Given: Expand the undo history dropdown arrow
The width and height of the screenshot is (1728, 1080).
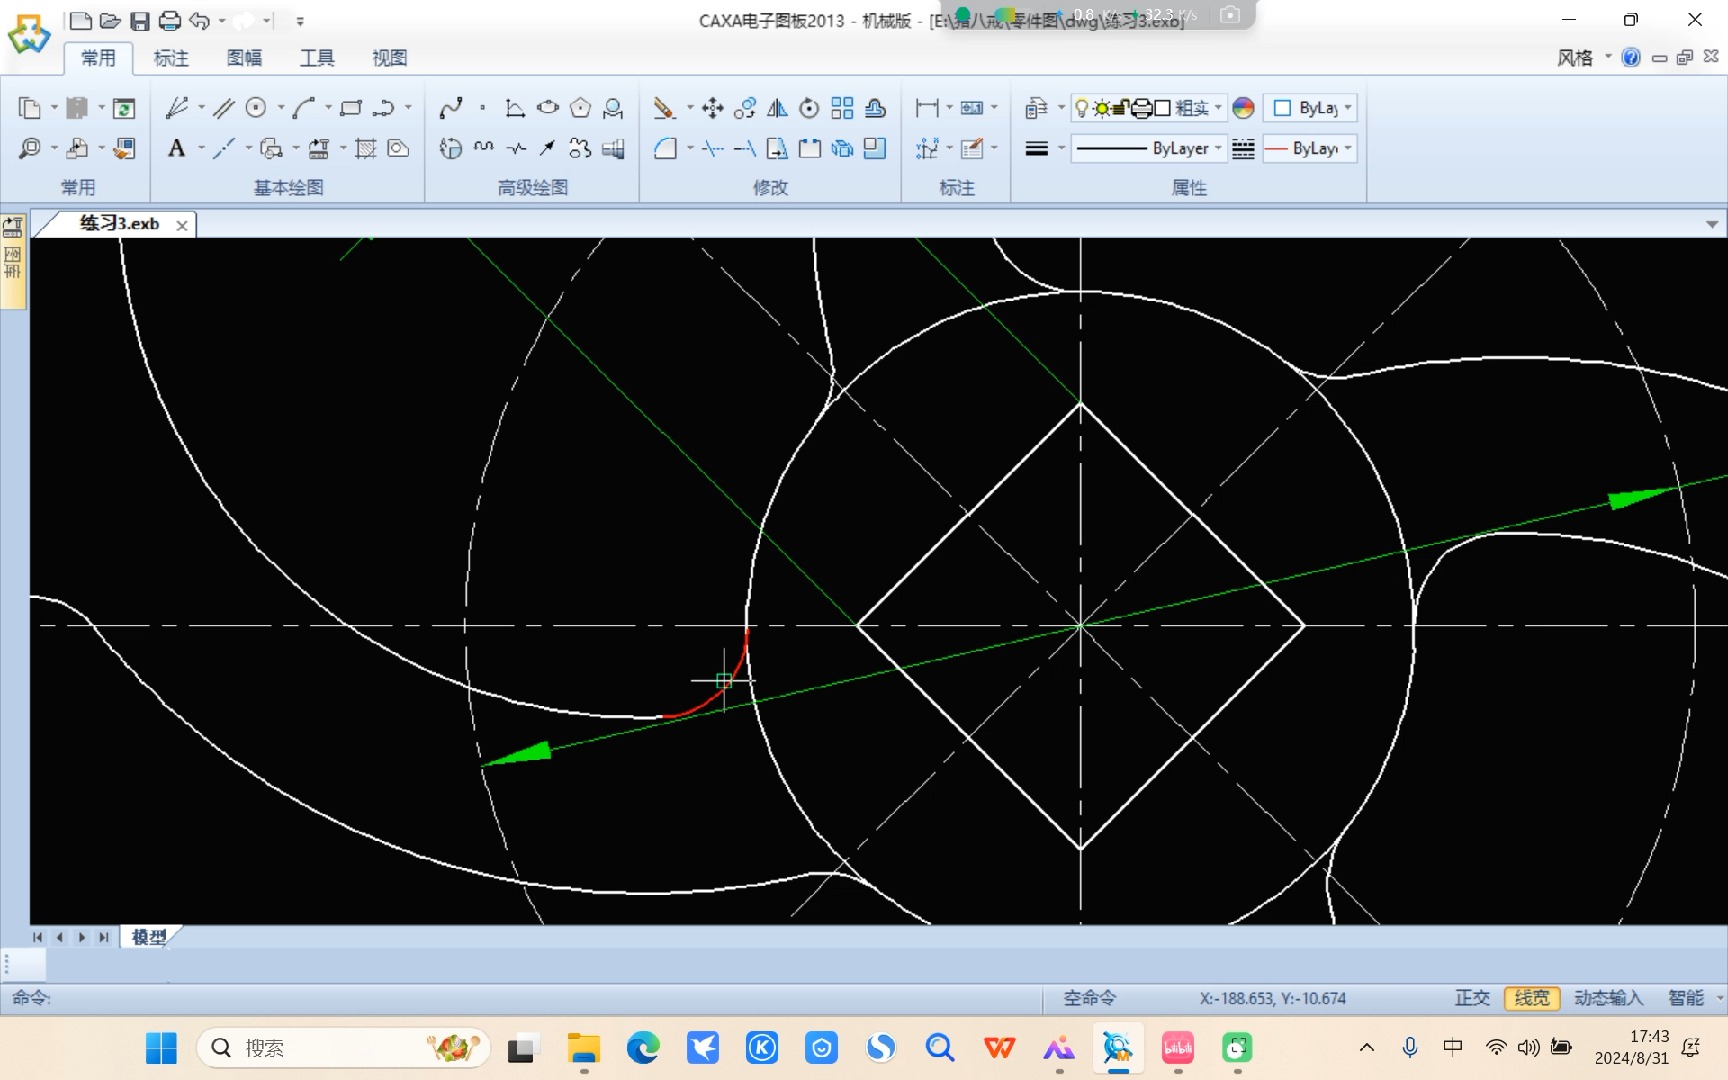Looking at the screenshot, I should tap(221, 20).
